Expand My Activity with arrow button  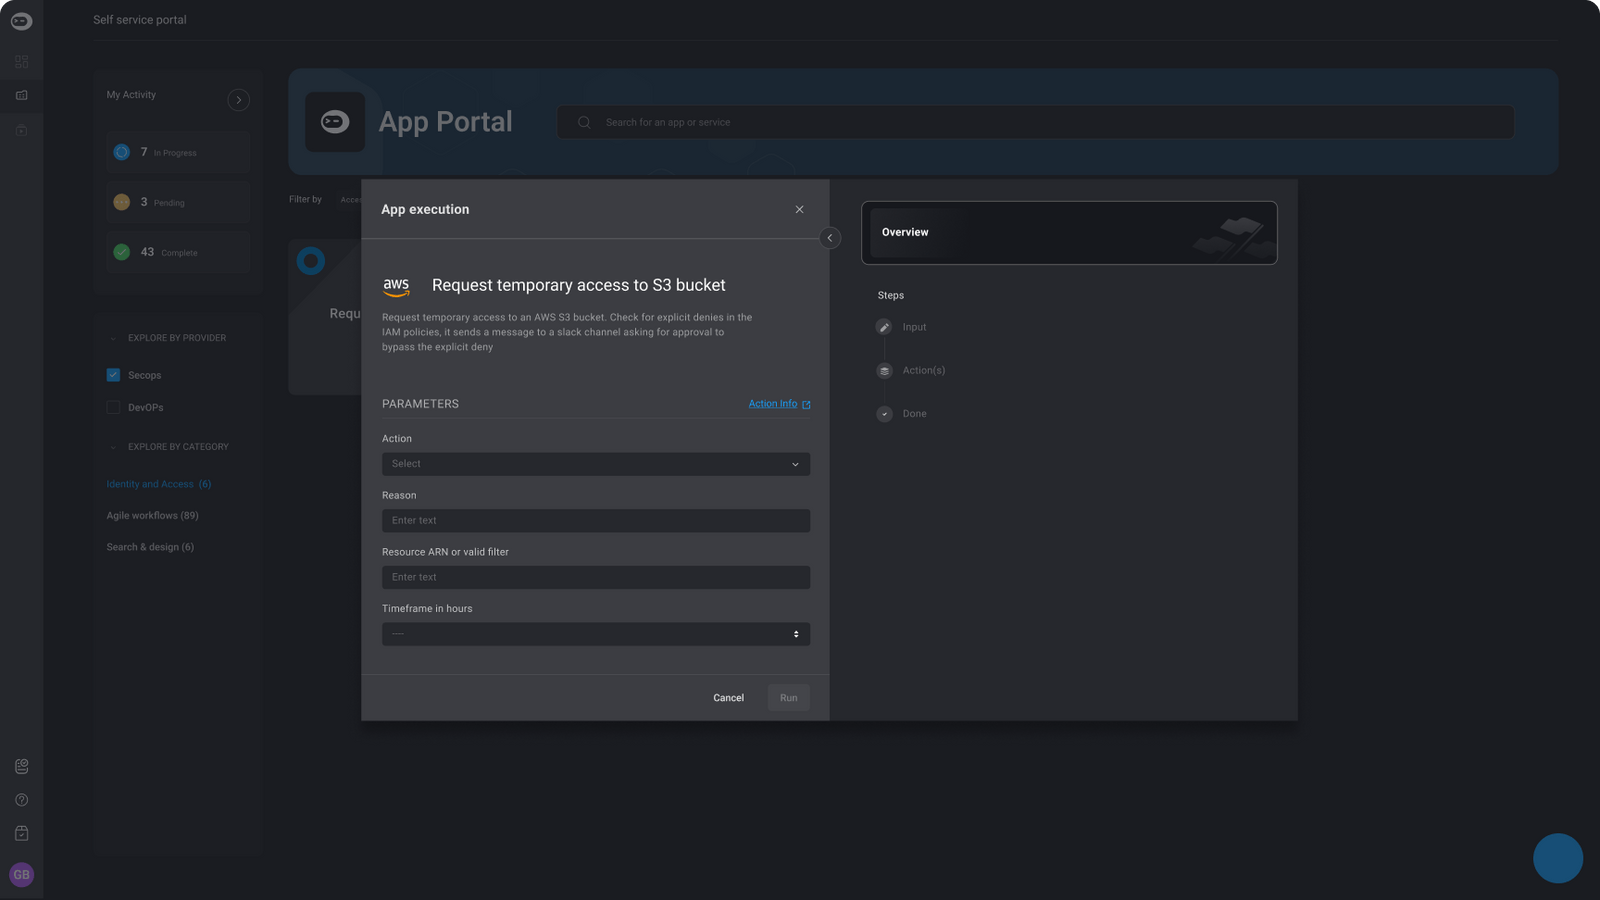click(x=238, y=100)
